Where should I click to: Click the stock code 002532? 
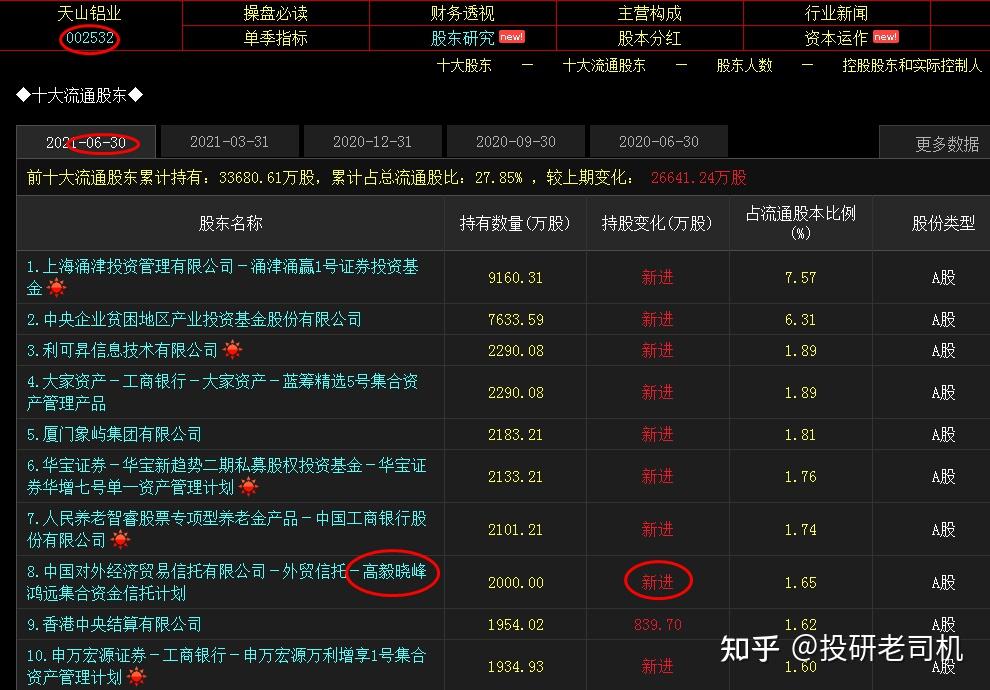[x=90, y=38]
